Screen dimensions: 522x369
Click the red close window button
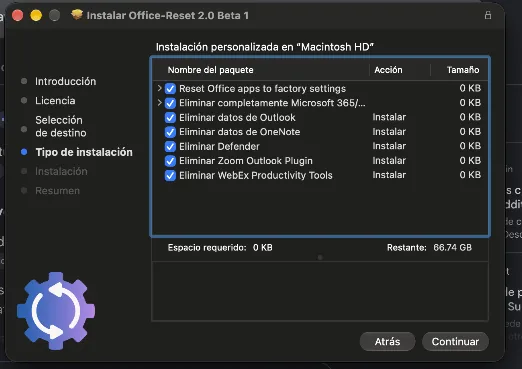pos(17,15)
